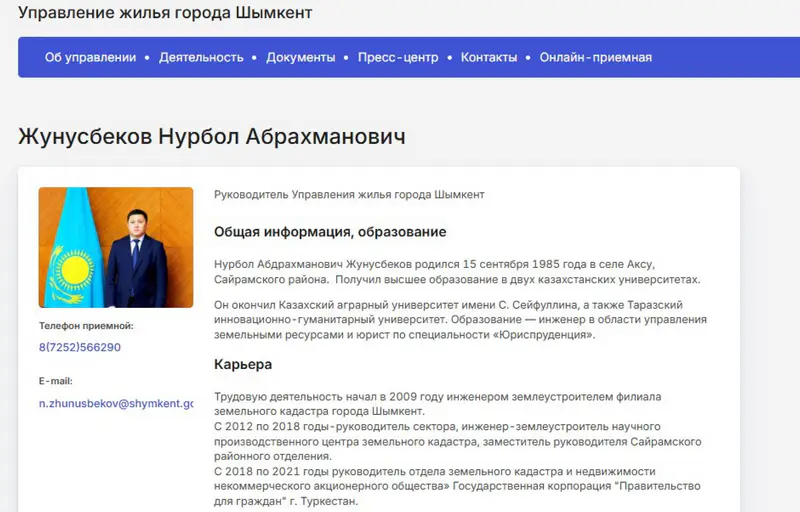Click the n.zhunusbekov email address link
The image size is (800, 512).
pos(116,403)
